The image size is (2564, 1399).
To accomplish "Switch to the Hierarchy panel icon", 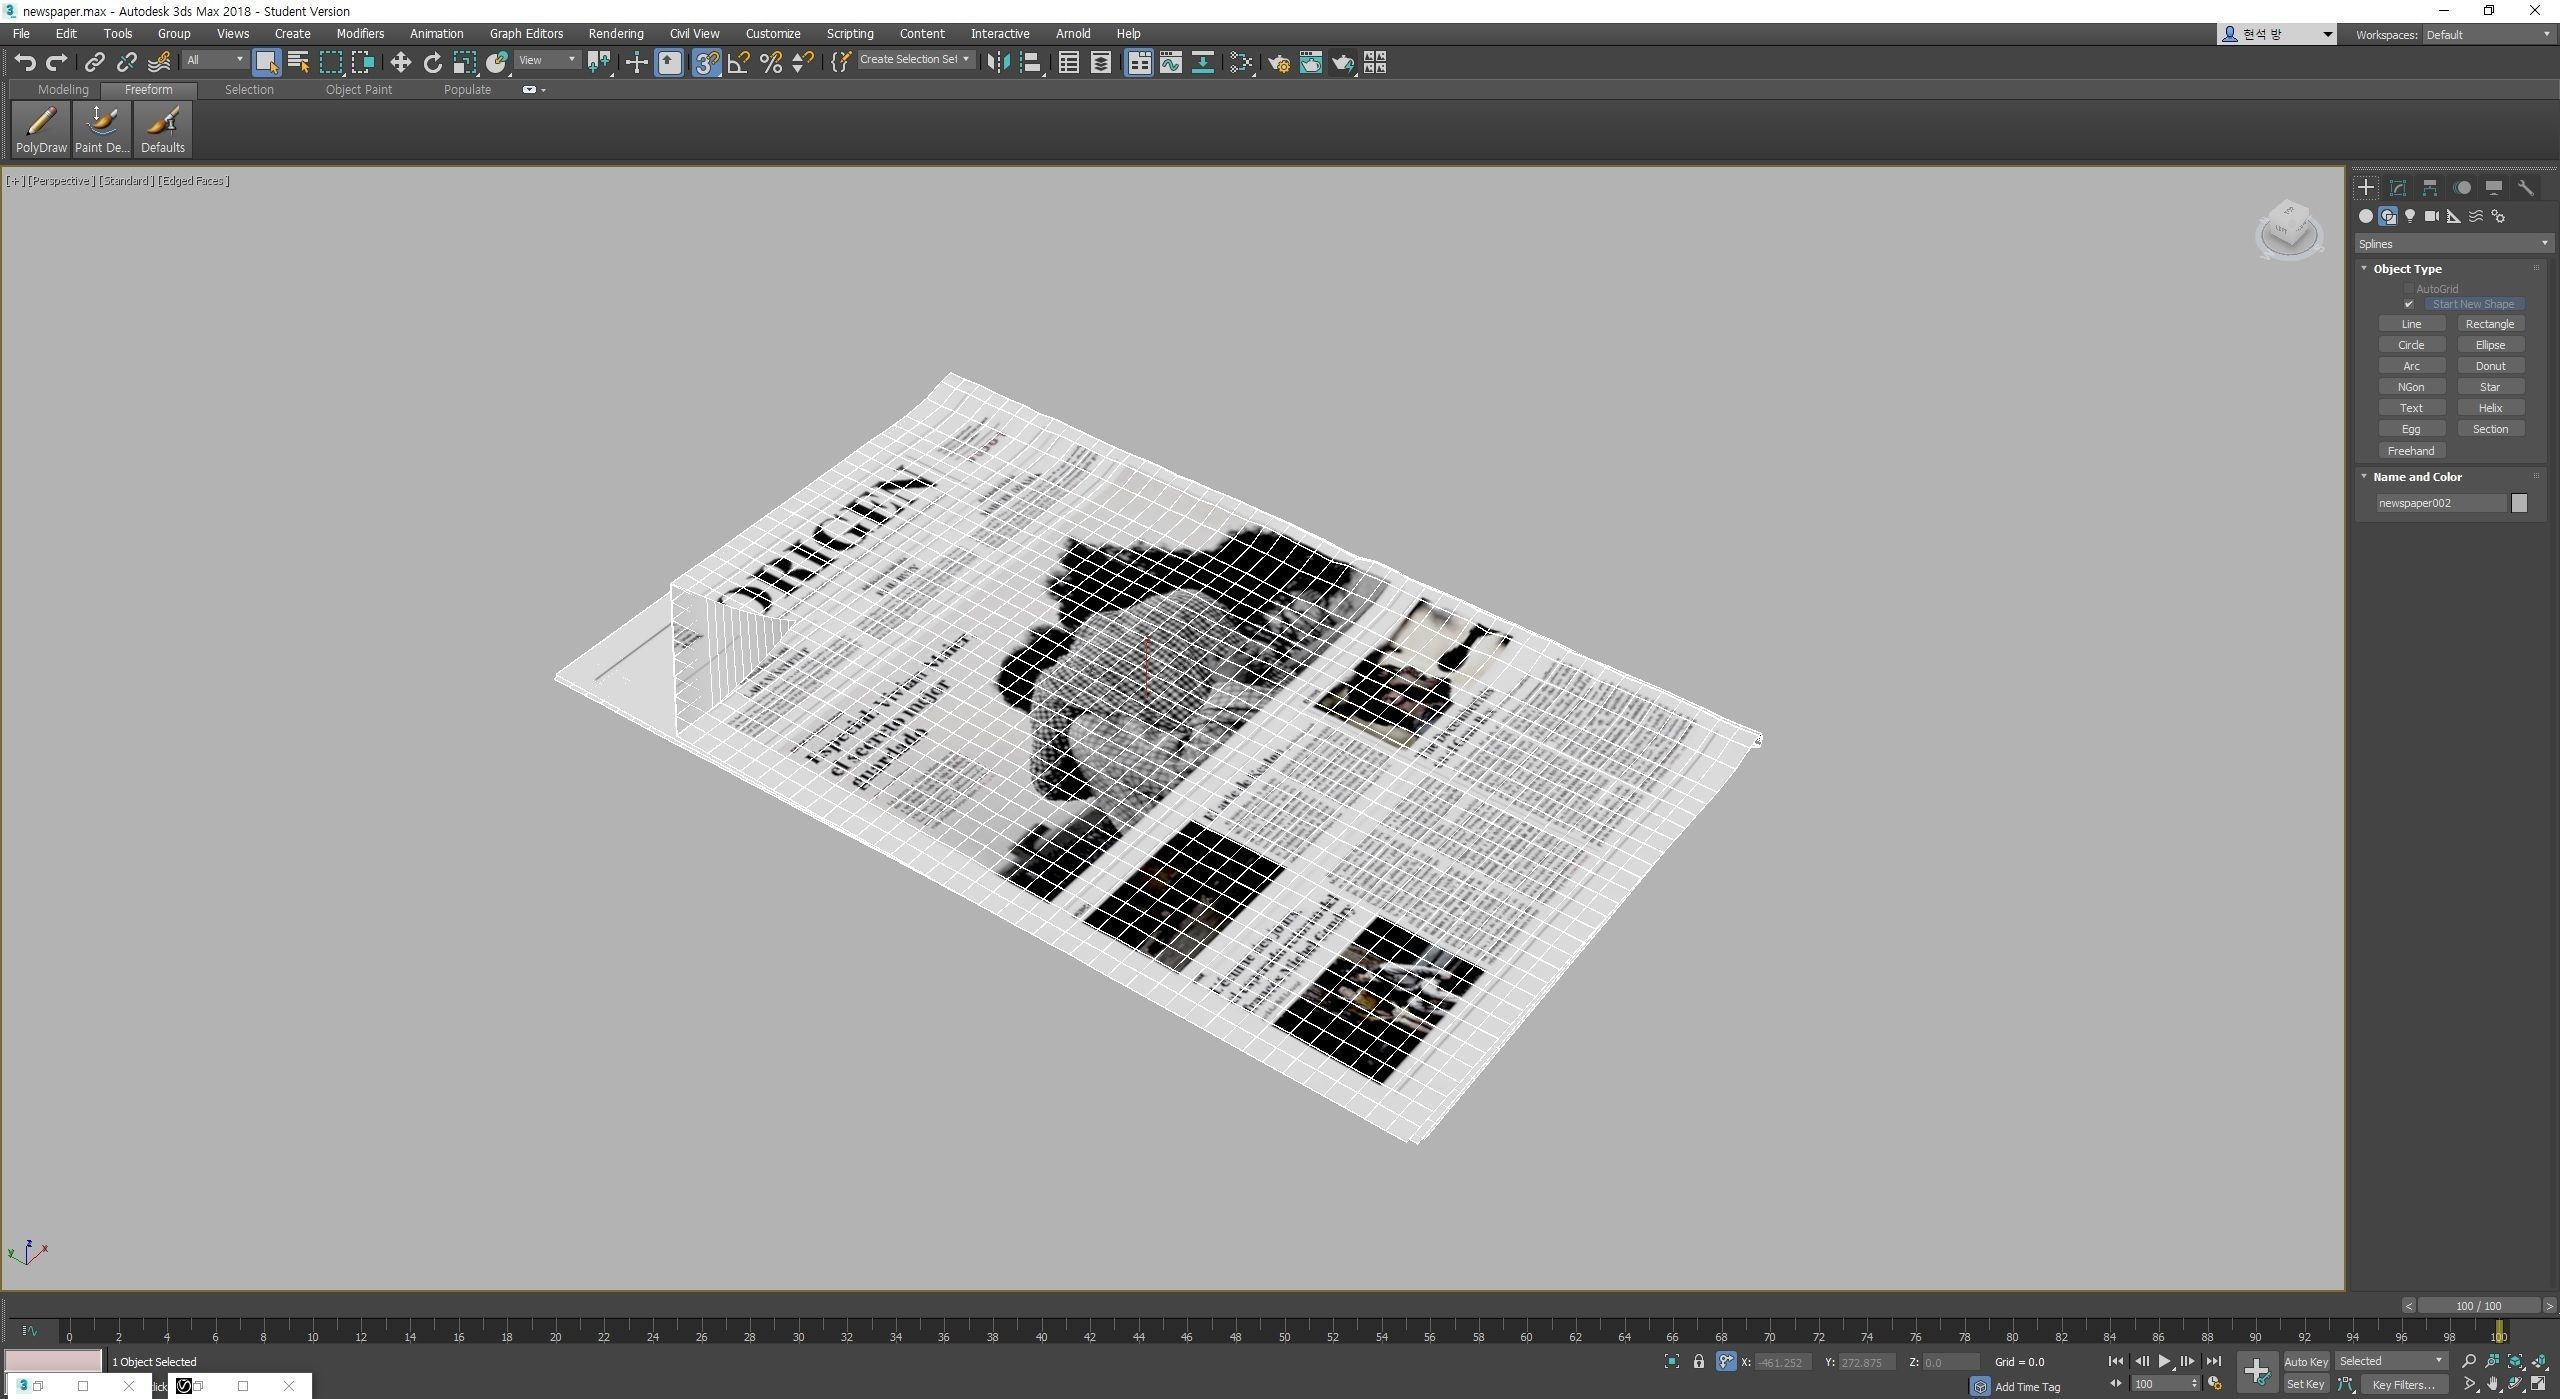I will 2432,187.
